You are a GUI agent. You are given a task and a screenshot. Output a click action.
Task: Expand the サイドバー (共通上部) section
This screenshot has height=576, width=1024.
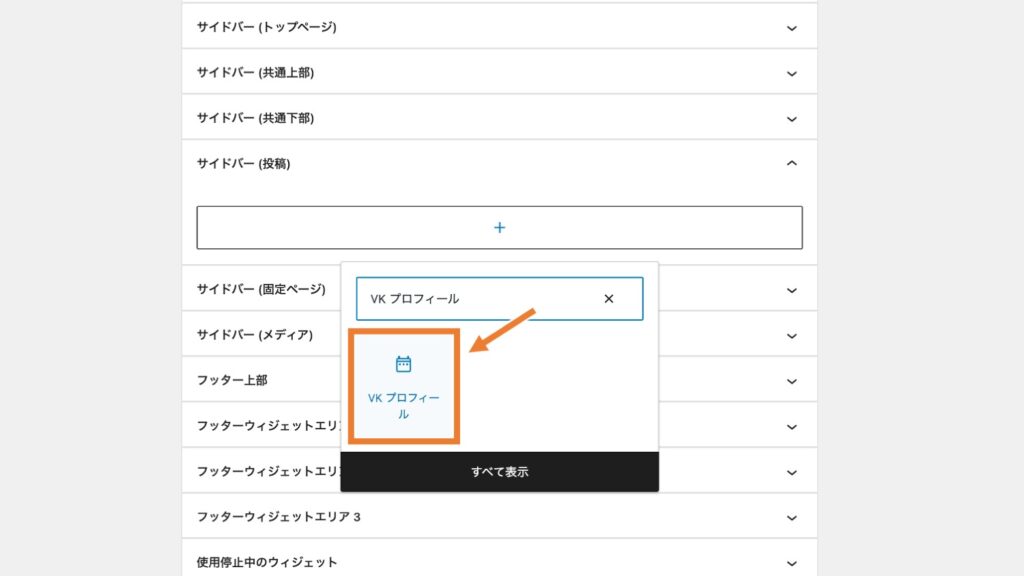pyautogui.click(x=791, y=72)
